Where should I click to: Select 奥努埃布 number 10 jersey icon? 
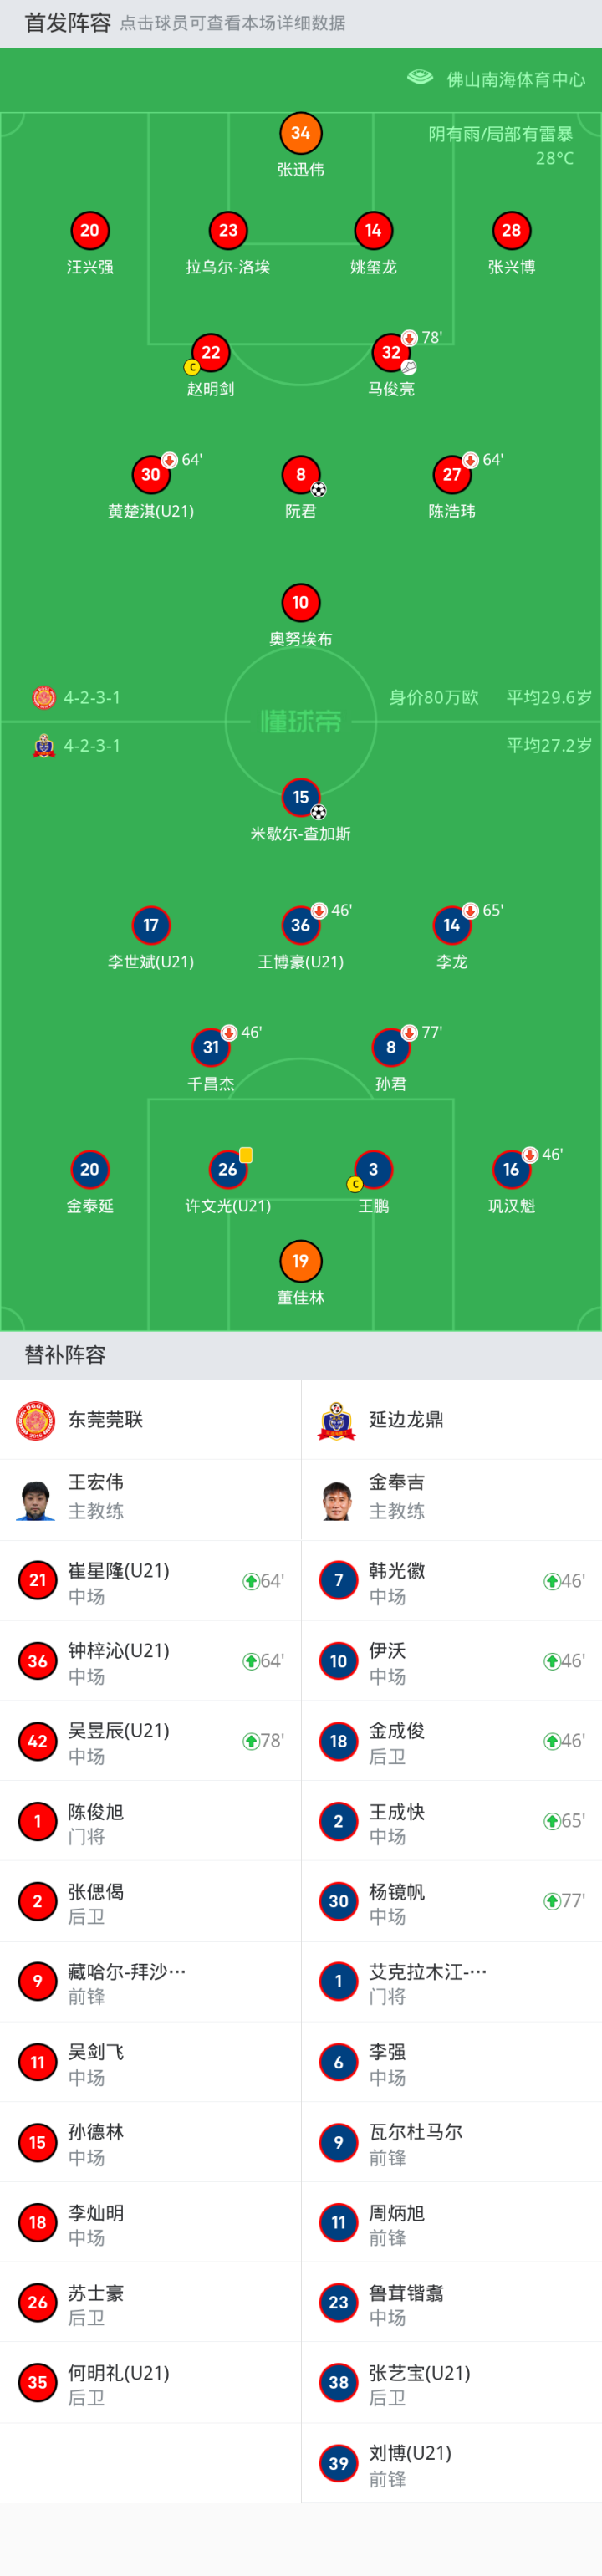tap(300, 602)
